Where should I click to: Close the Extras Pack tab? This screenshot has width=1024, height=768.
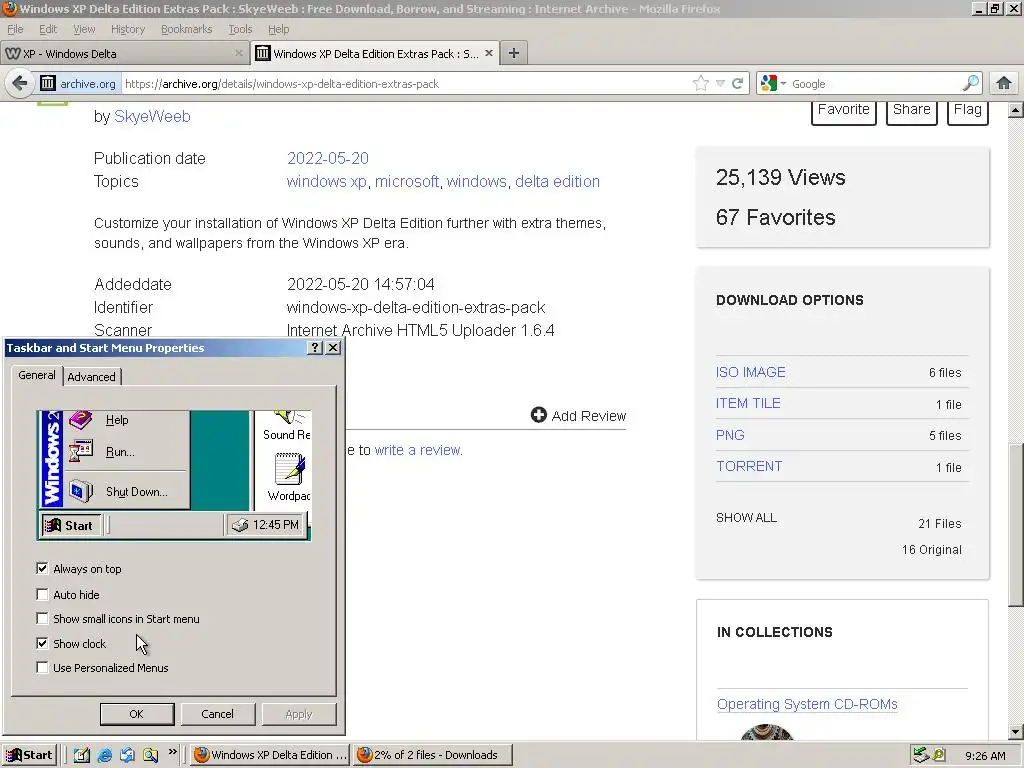coord(488,54)
